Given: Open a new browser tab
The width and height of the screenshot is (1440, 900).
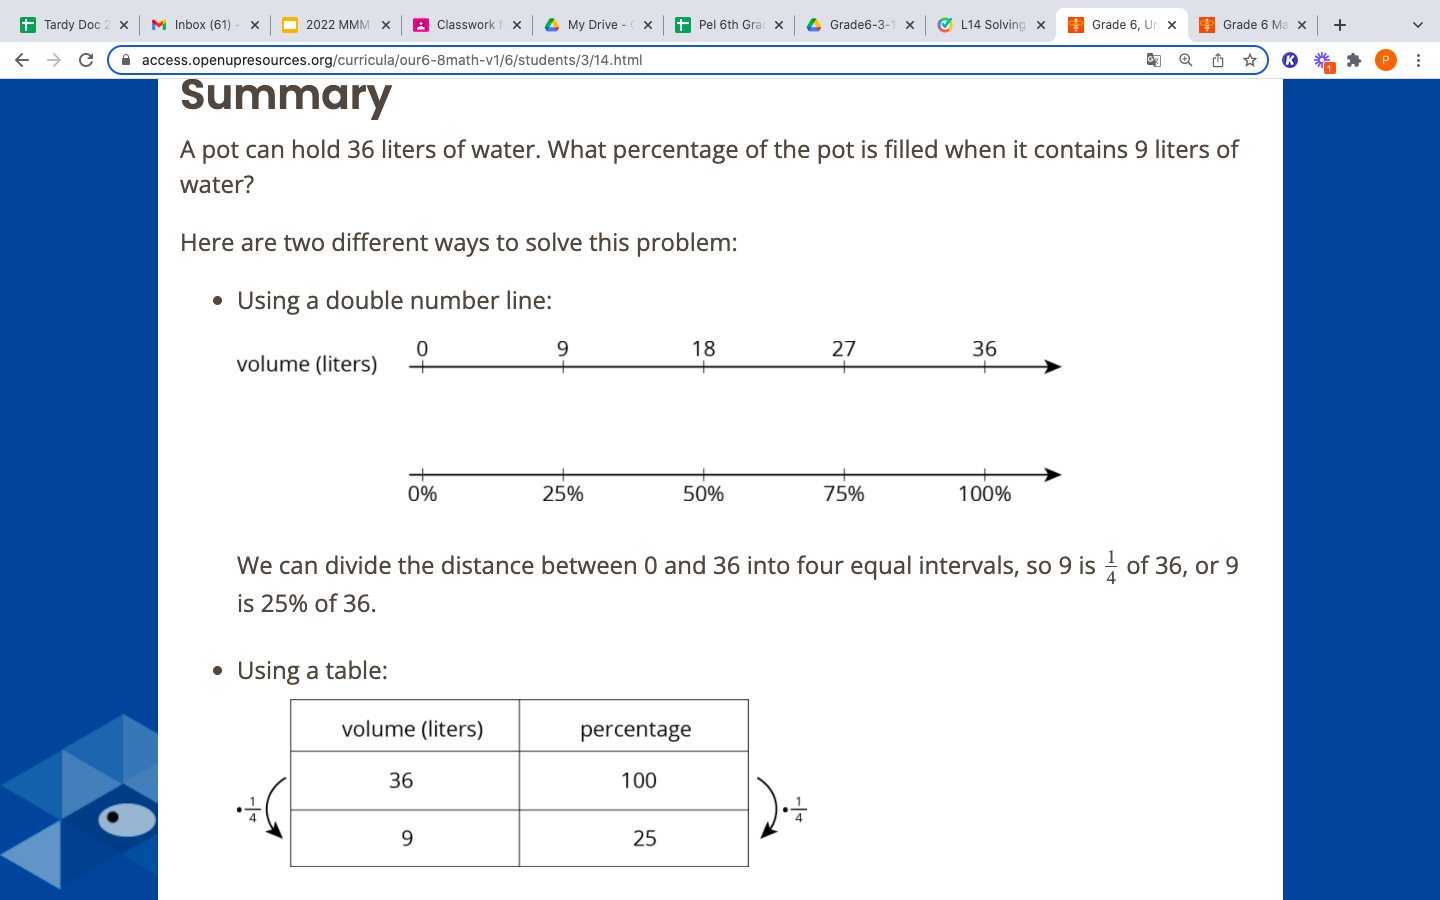Looking at the screenshot, I should pyautogui.click(x=1340, y=25).
